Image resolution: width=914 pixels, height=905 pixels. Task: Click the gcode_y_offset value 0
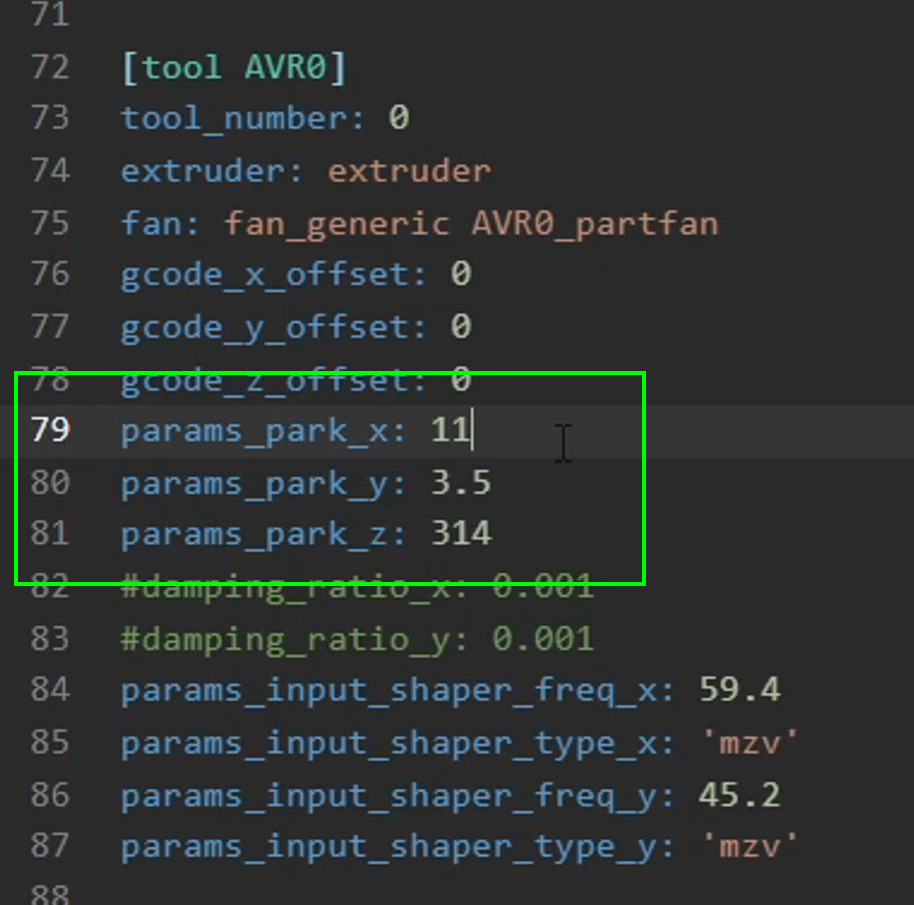coord(460,327)
